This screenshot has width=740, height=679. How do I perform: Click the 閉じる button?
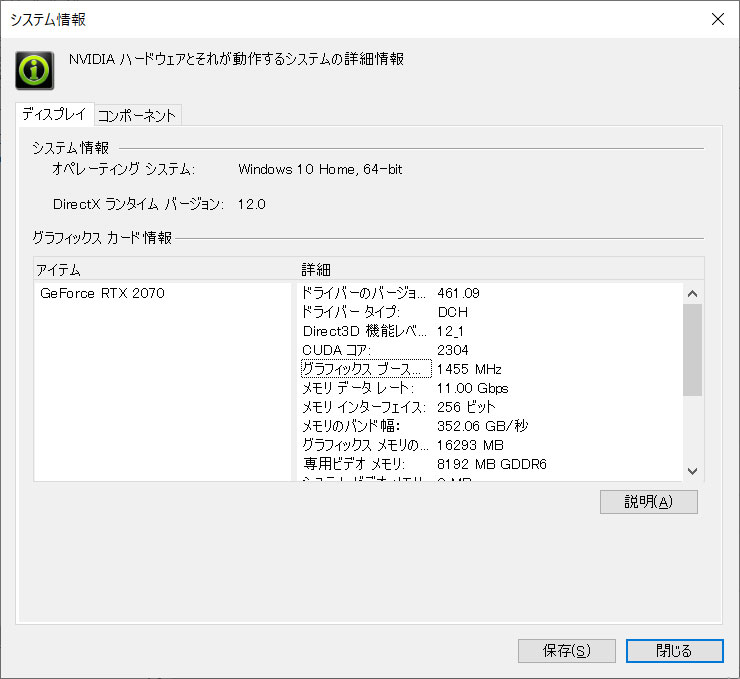pyautogui.click(x=674, y=651)
